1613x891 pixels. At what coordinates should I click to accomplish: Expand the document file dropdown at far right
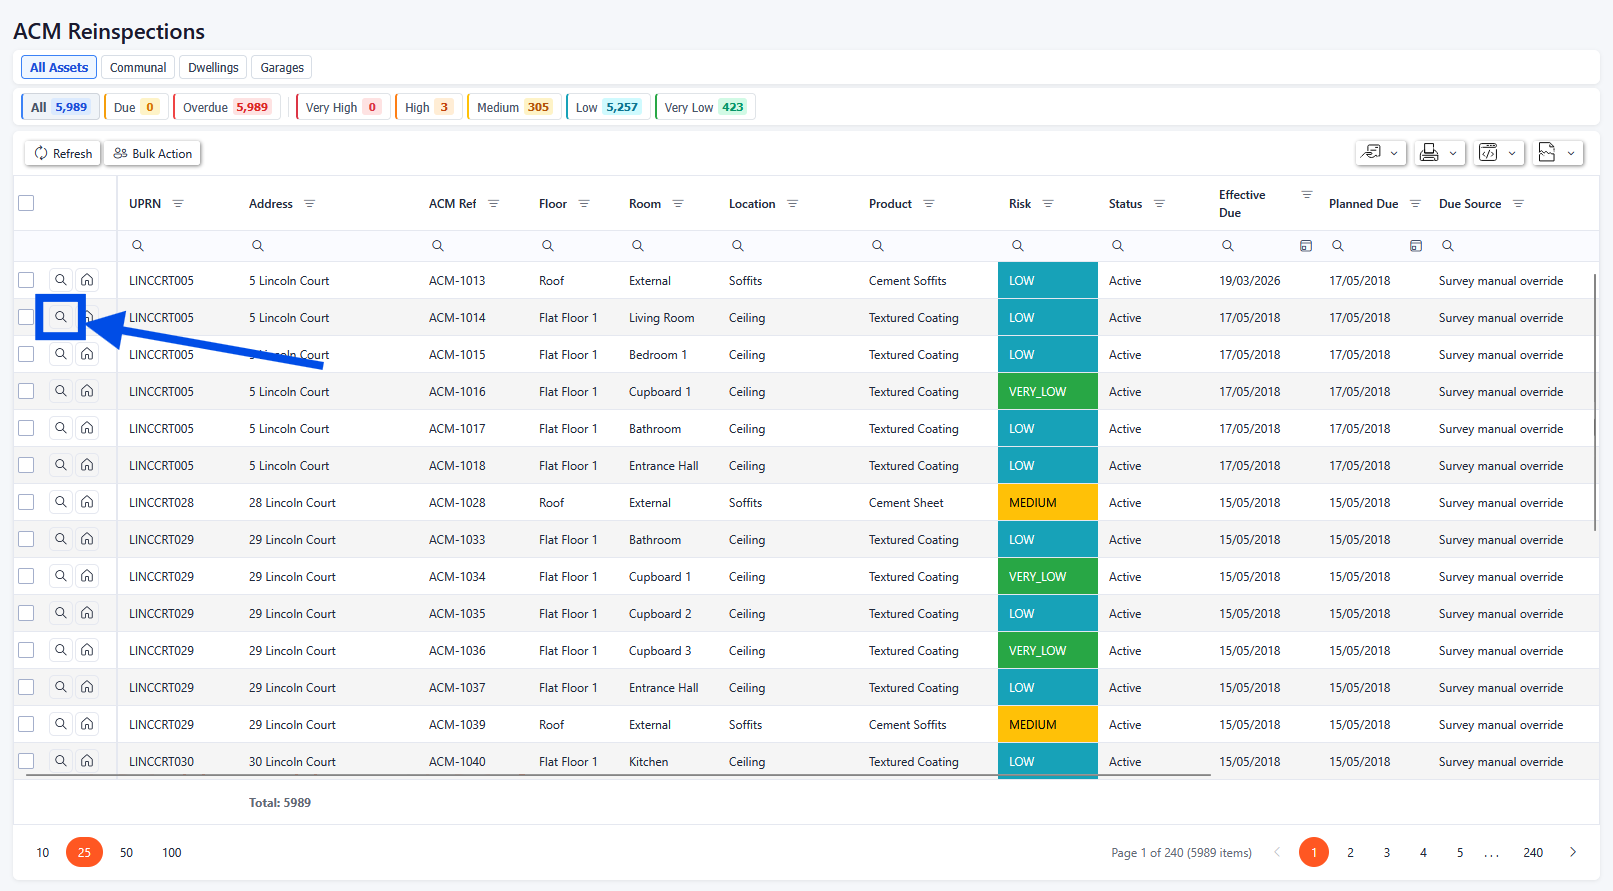pyautogui.click(x=1557, y=153)
